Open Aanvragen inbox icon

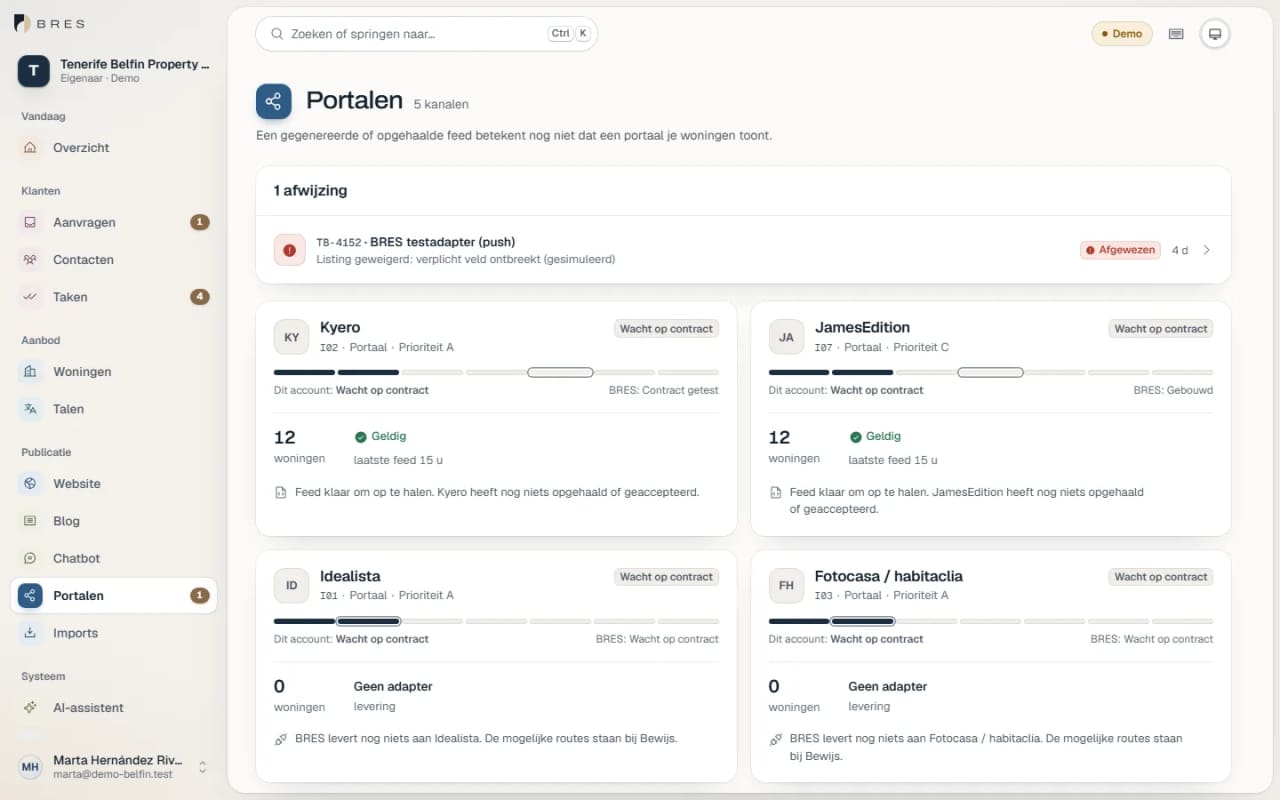[30, 223]
